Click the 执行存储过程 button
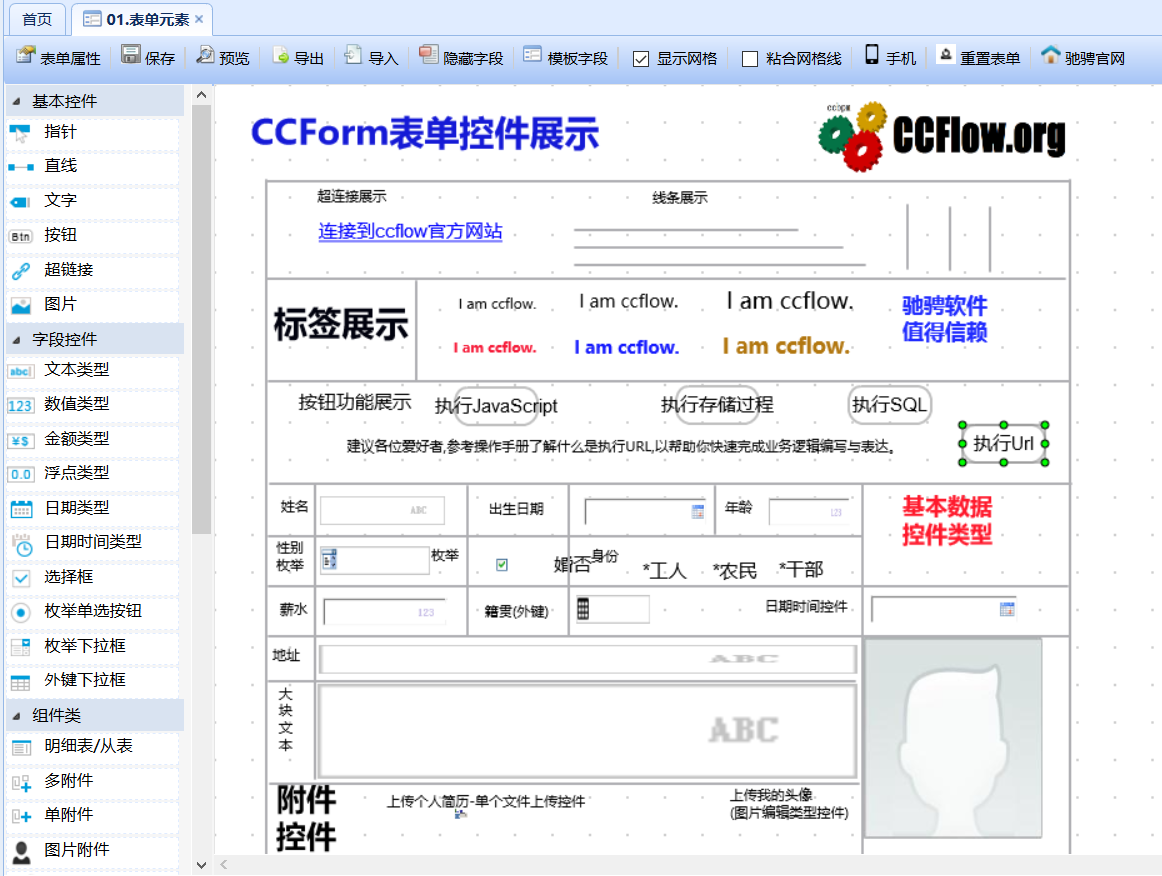The height and width of the screenshot is (876, 1162). pyautogui.click(x=717, y=405)
